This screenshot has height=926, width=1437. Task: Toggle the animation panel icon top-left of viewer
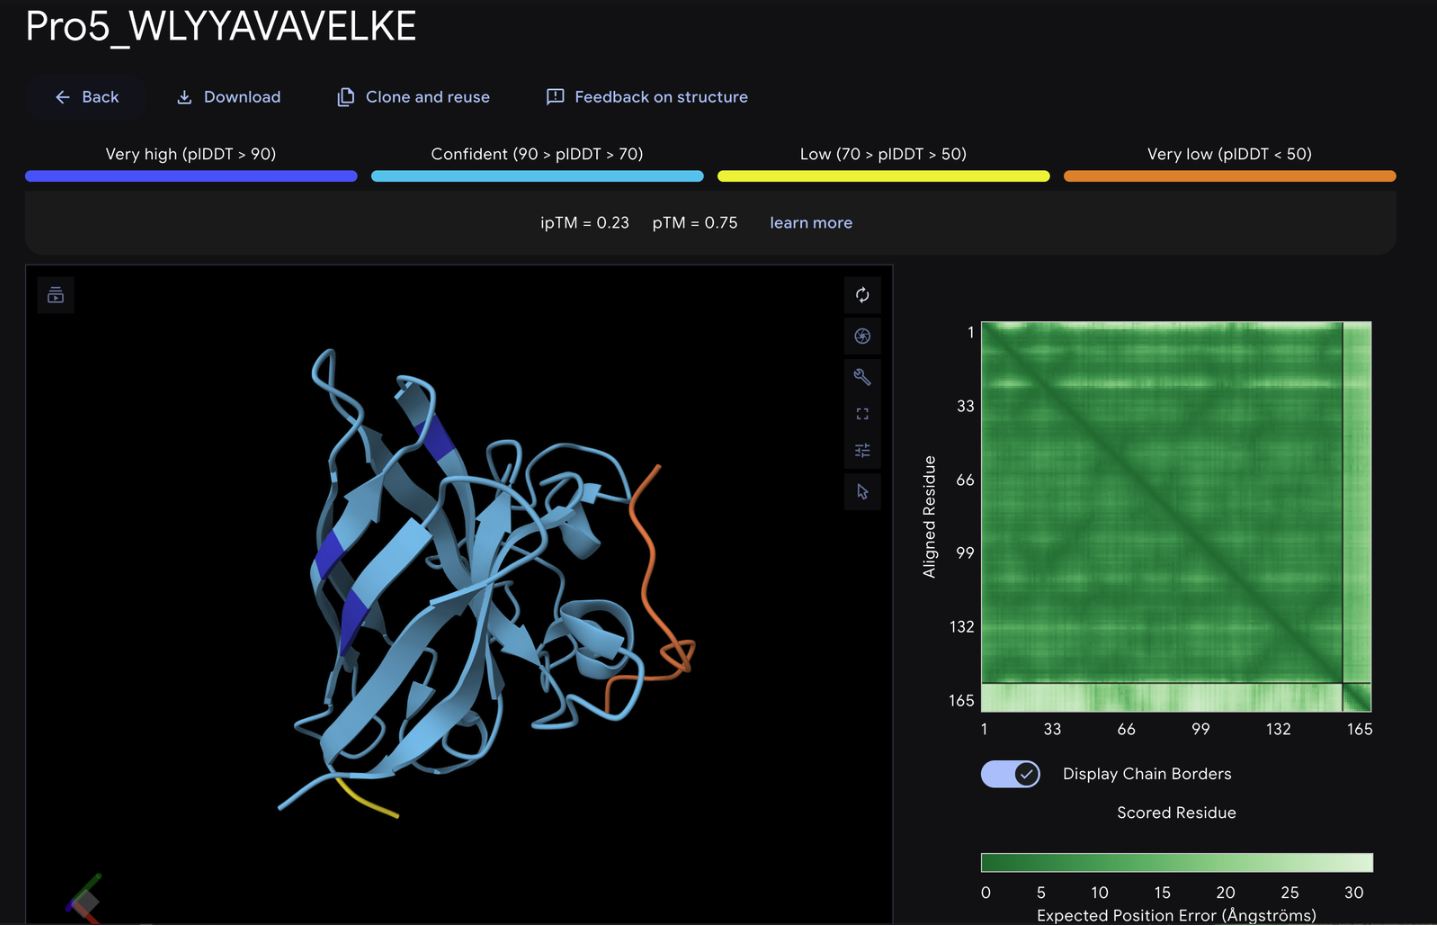[56, 295]
